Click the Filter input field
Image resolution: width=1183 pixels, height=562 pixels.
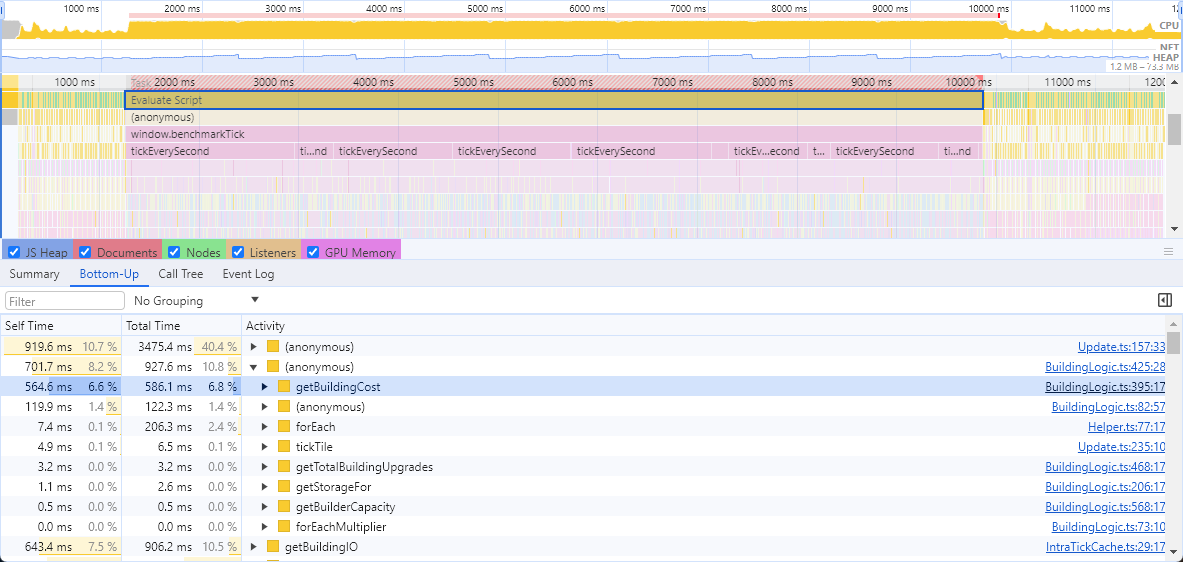(65, 301)
